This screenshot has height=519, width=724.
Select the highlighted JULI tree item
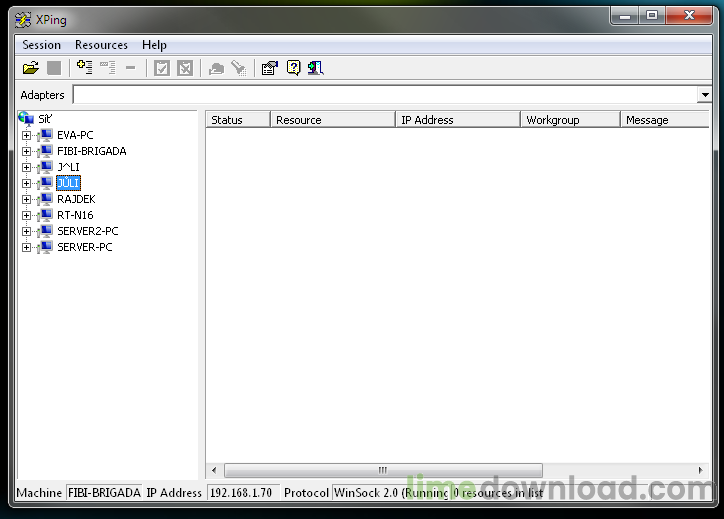68,183
